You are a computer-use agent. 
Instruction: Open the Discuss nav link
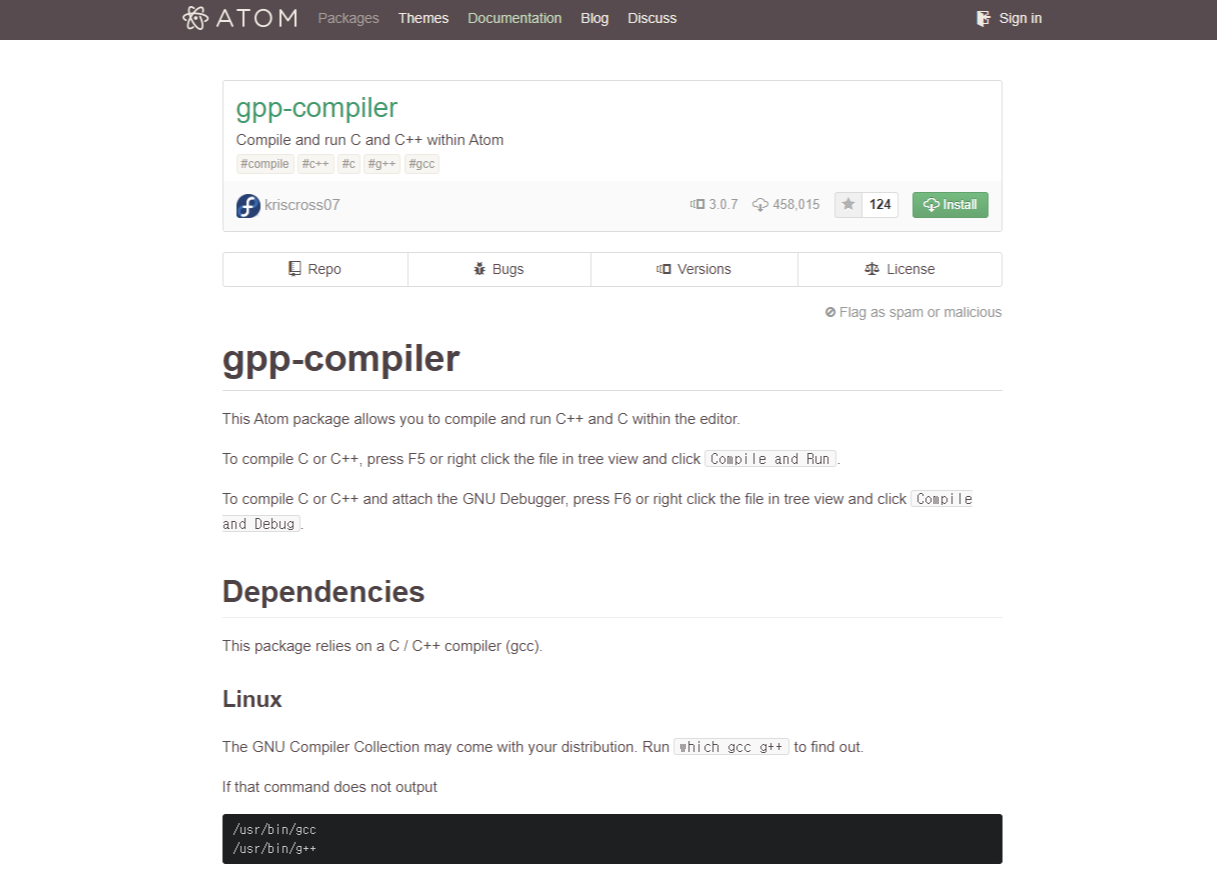(652, 18)
